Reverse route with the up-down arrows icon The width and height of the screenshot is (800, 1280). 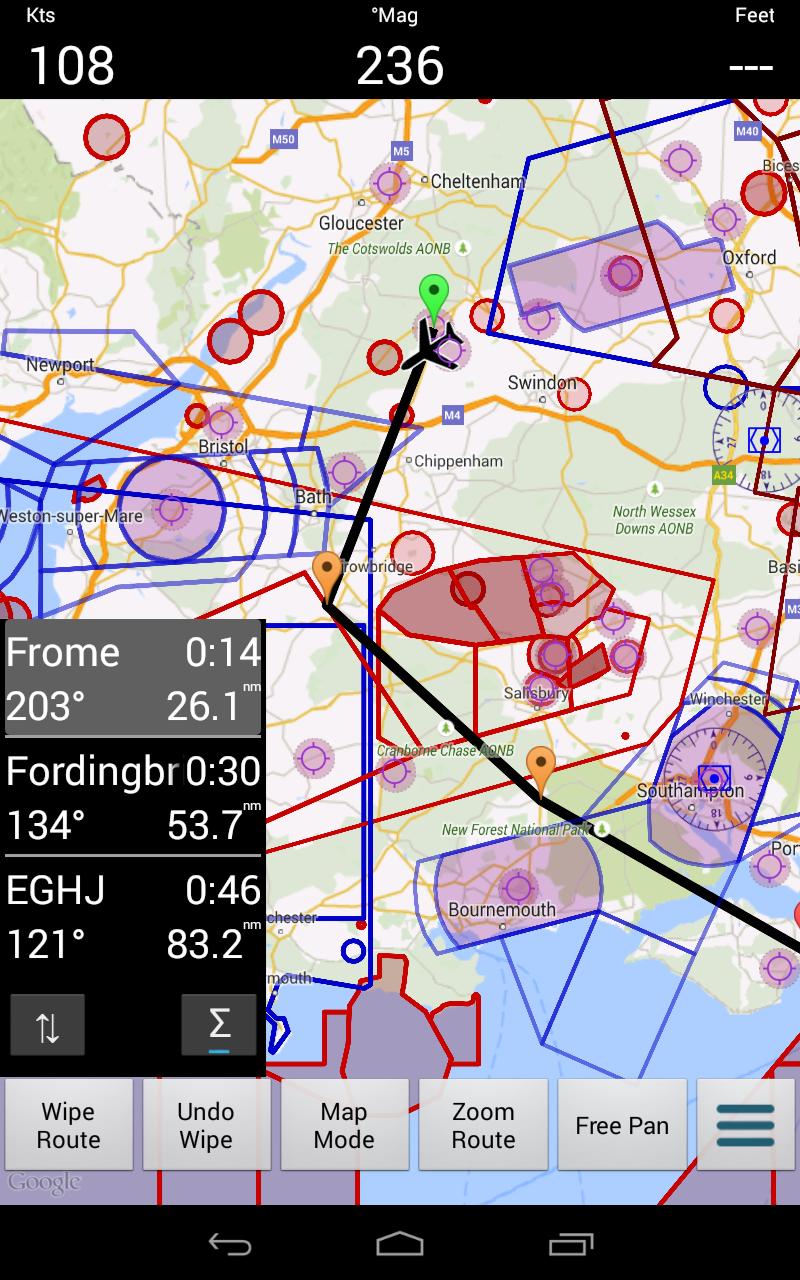point(47,1025)
